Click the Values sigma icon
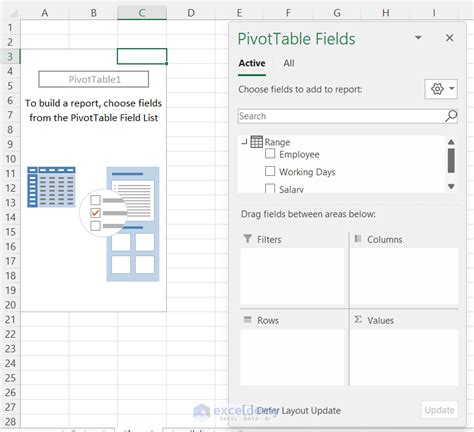Screen dimensions: 474x432 (358, 320)
